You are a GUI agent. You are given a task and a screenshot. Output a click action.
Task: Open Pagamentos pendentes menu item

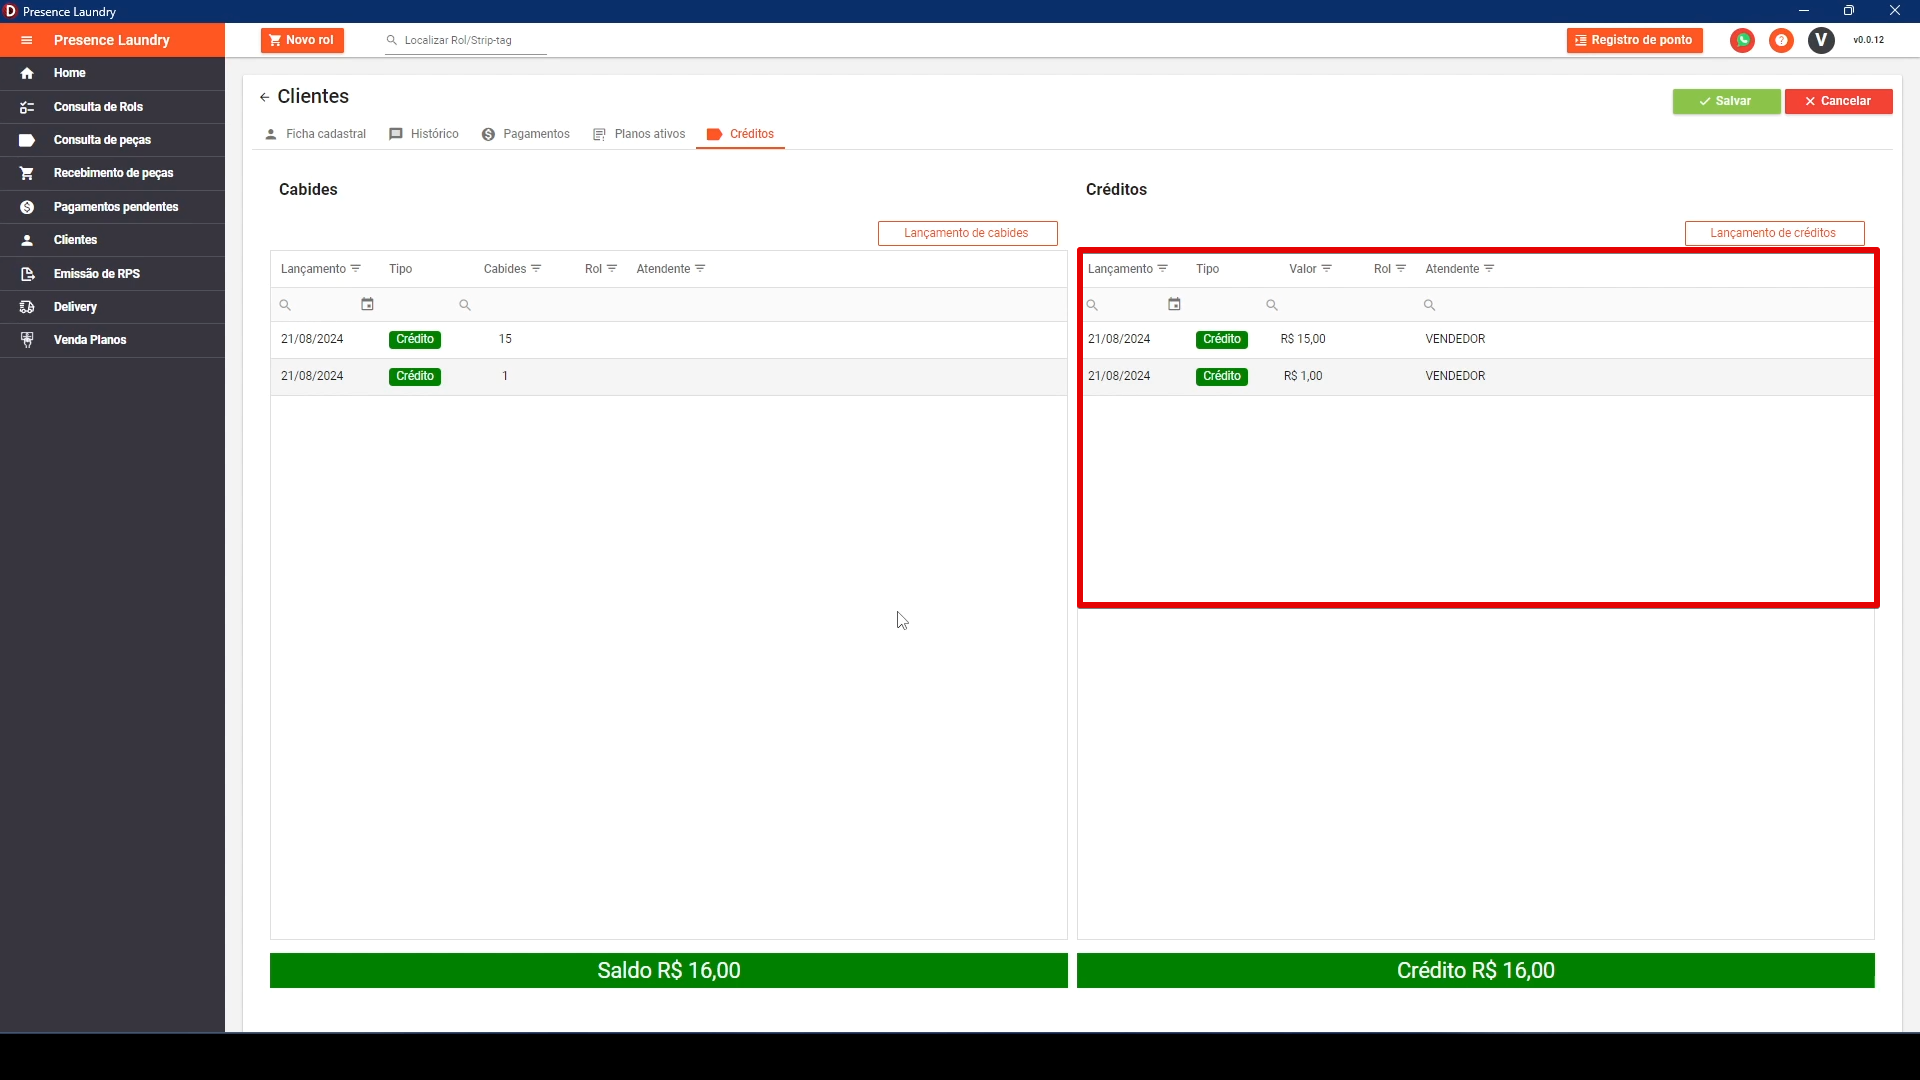[x=112, y=207]
